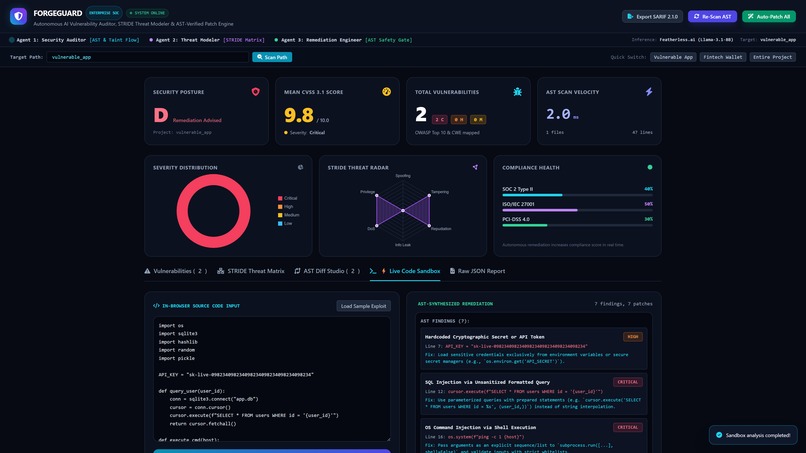Click the CRITICAL badge on OS Command Injection finding
This screenshot has width=806, height=453.
[628, 427]
